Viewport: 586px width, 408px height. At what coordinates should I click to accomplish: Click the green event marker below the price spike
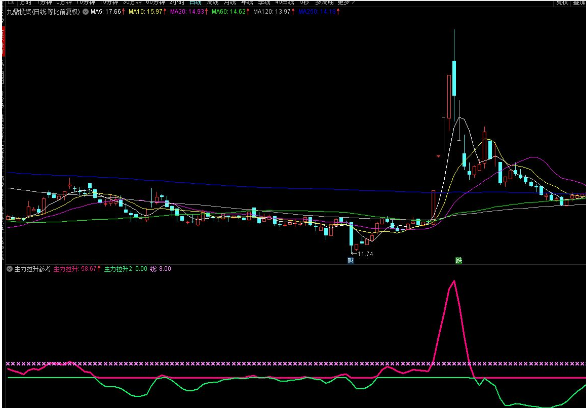(x=459, y=260)
